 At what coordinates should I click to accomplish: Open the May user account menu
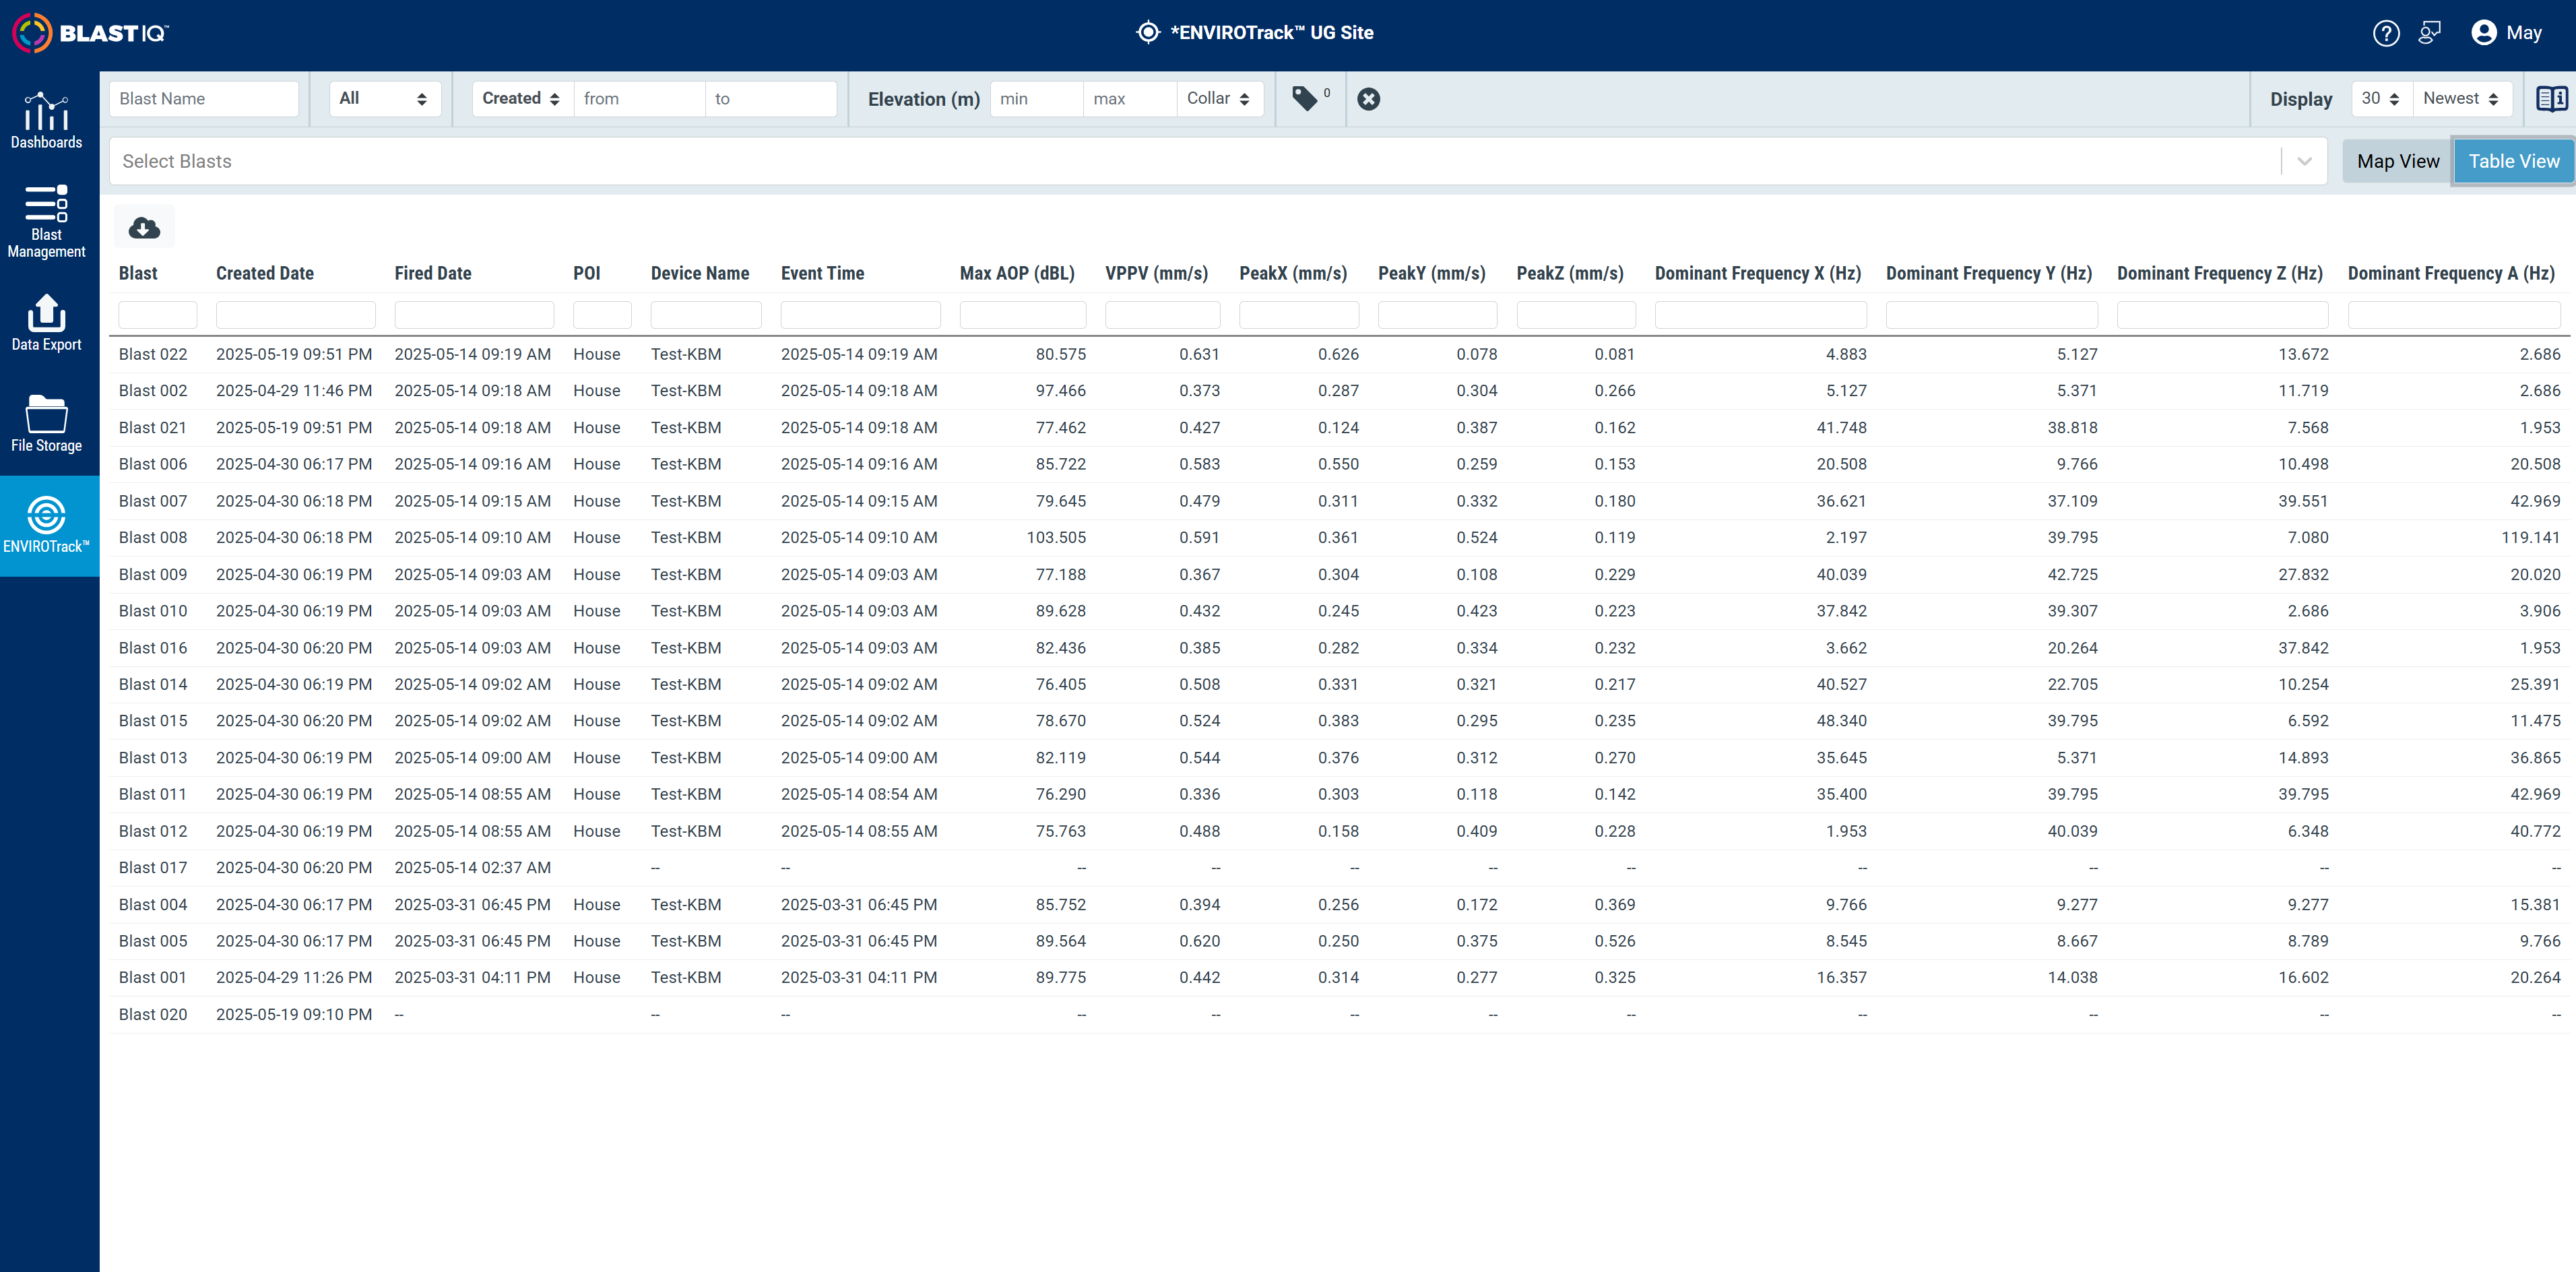tap(2506, 33)
